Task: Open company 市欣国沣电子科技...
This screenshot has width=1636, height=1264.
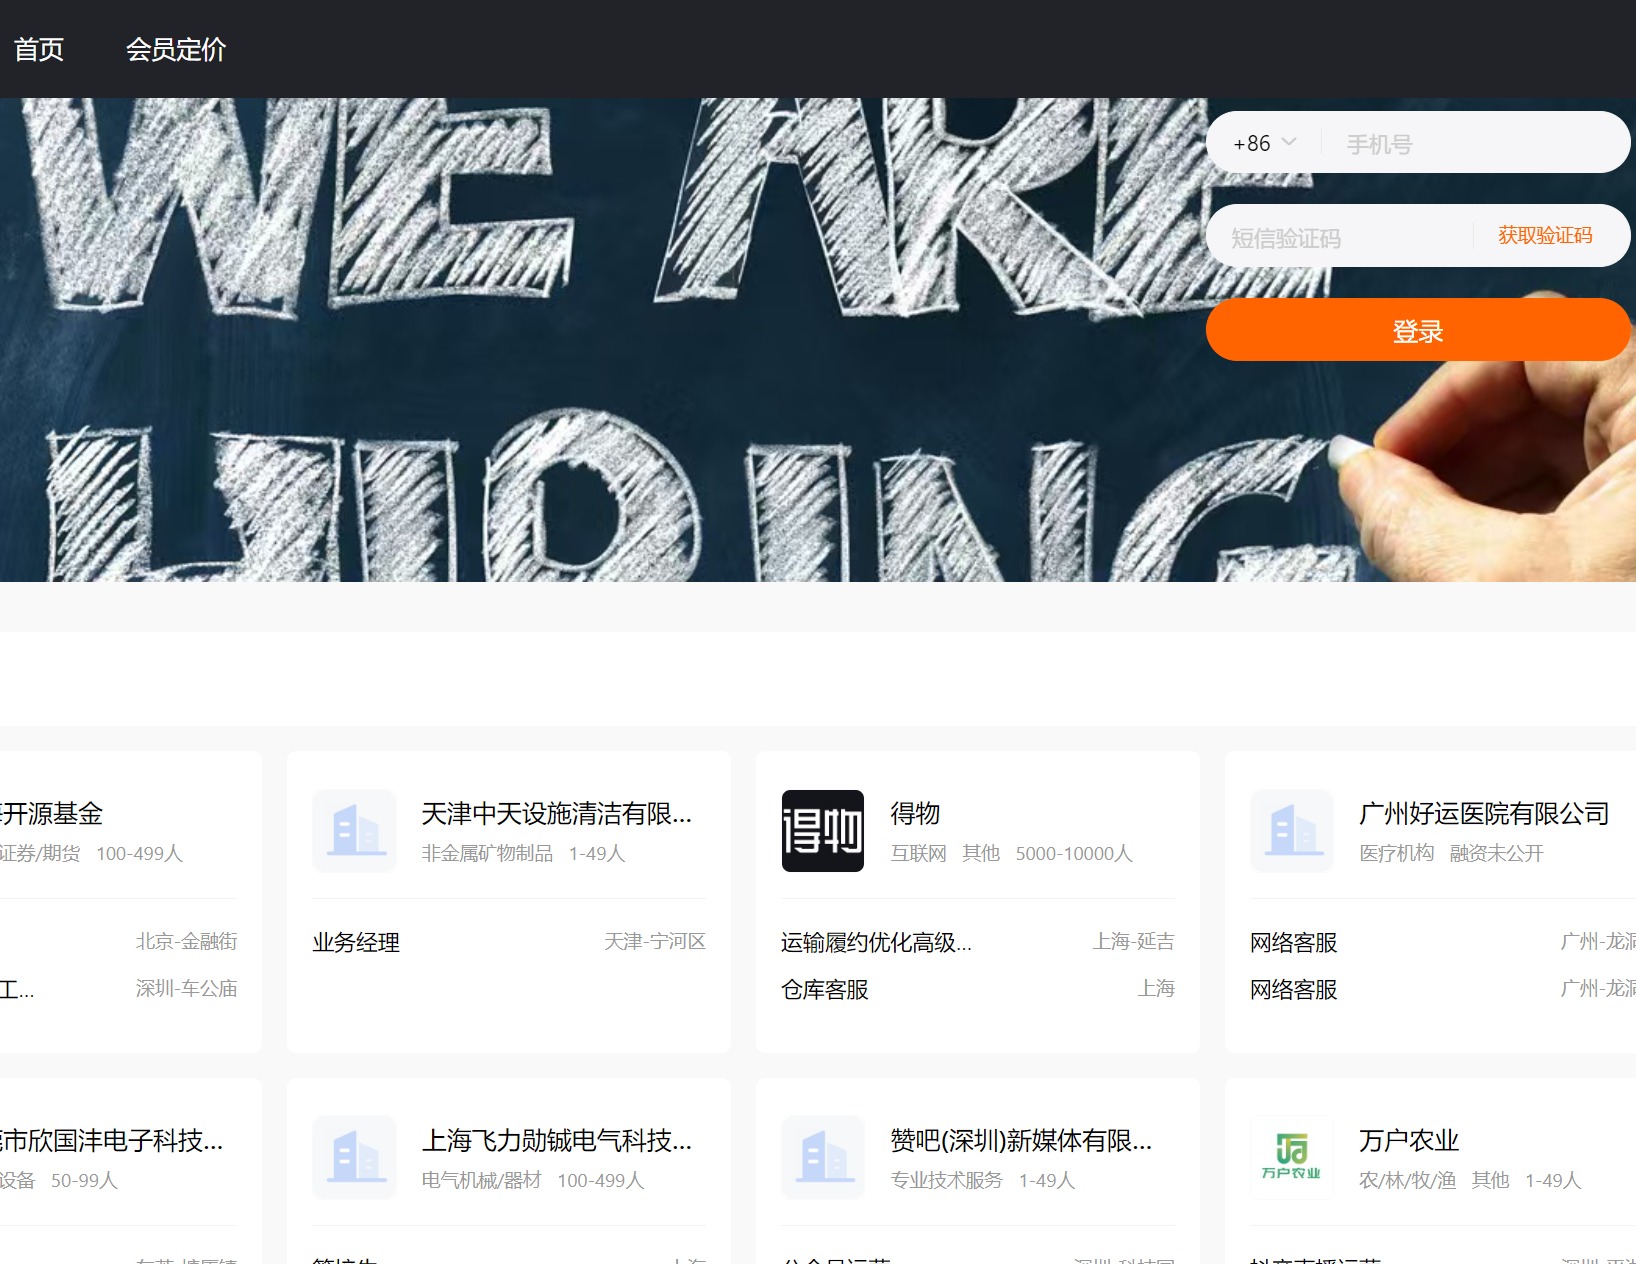Action: [x=112, y=1141]
